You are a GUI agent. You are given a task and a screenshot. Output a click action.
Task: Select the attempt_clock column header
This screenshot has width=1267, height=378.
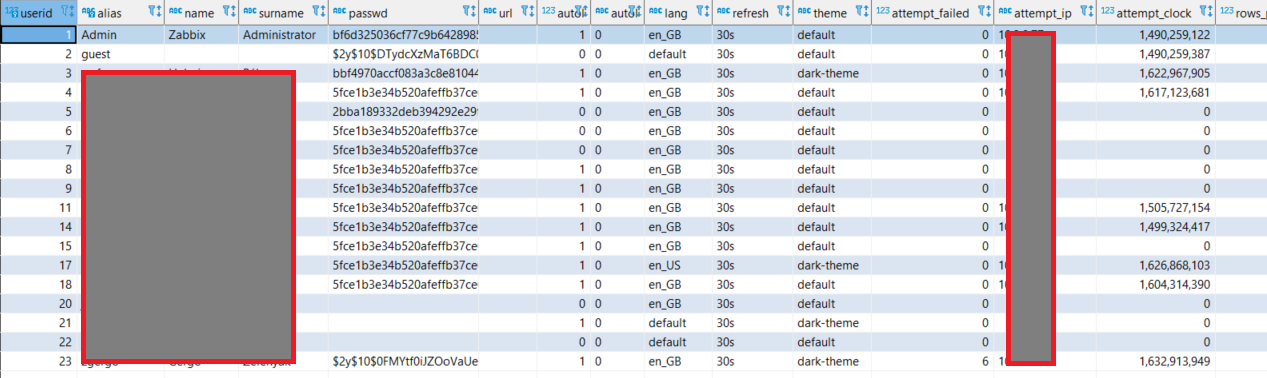click(x=1156, y=12)
